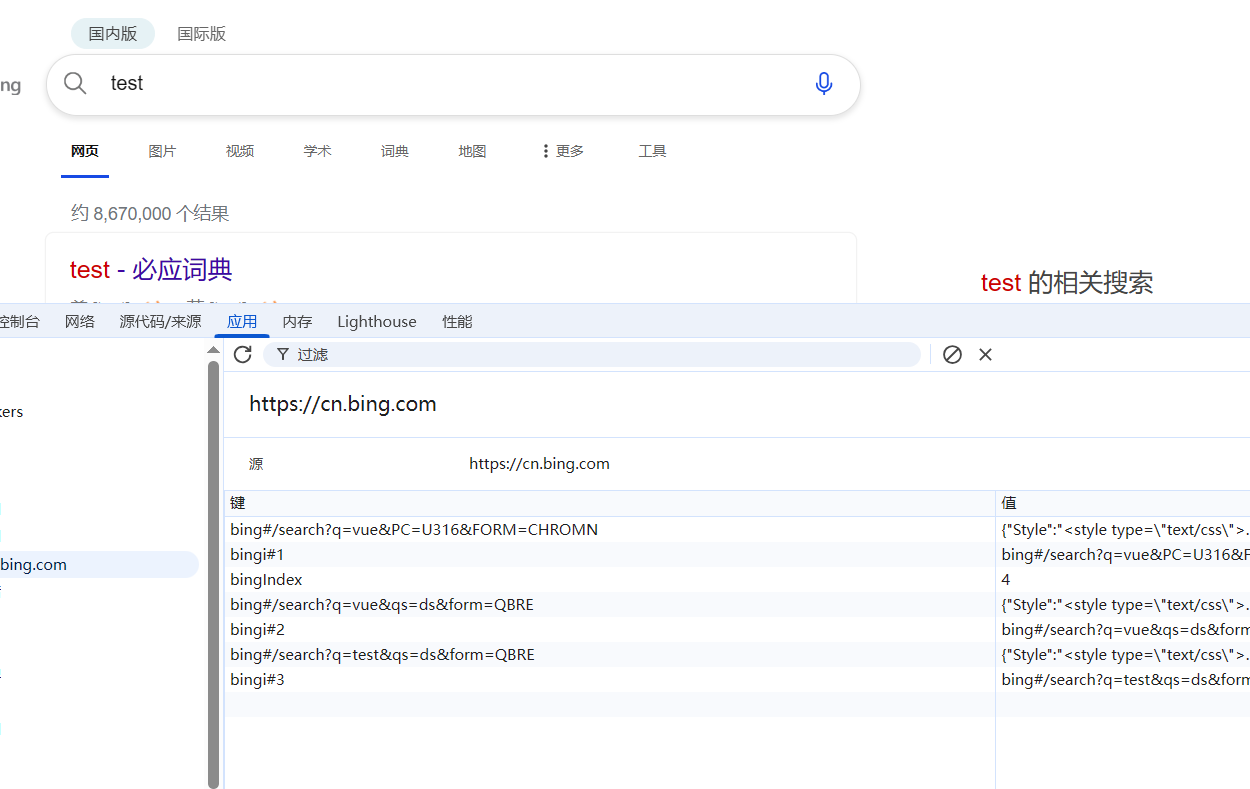1250x789 pixels.
Task: Click the 值 column header
Action: pos(1123,503)
